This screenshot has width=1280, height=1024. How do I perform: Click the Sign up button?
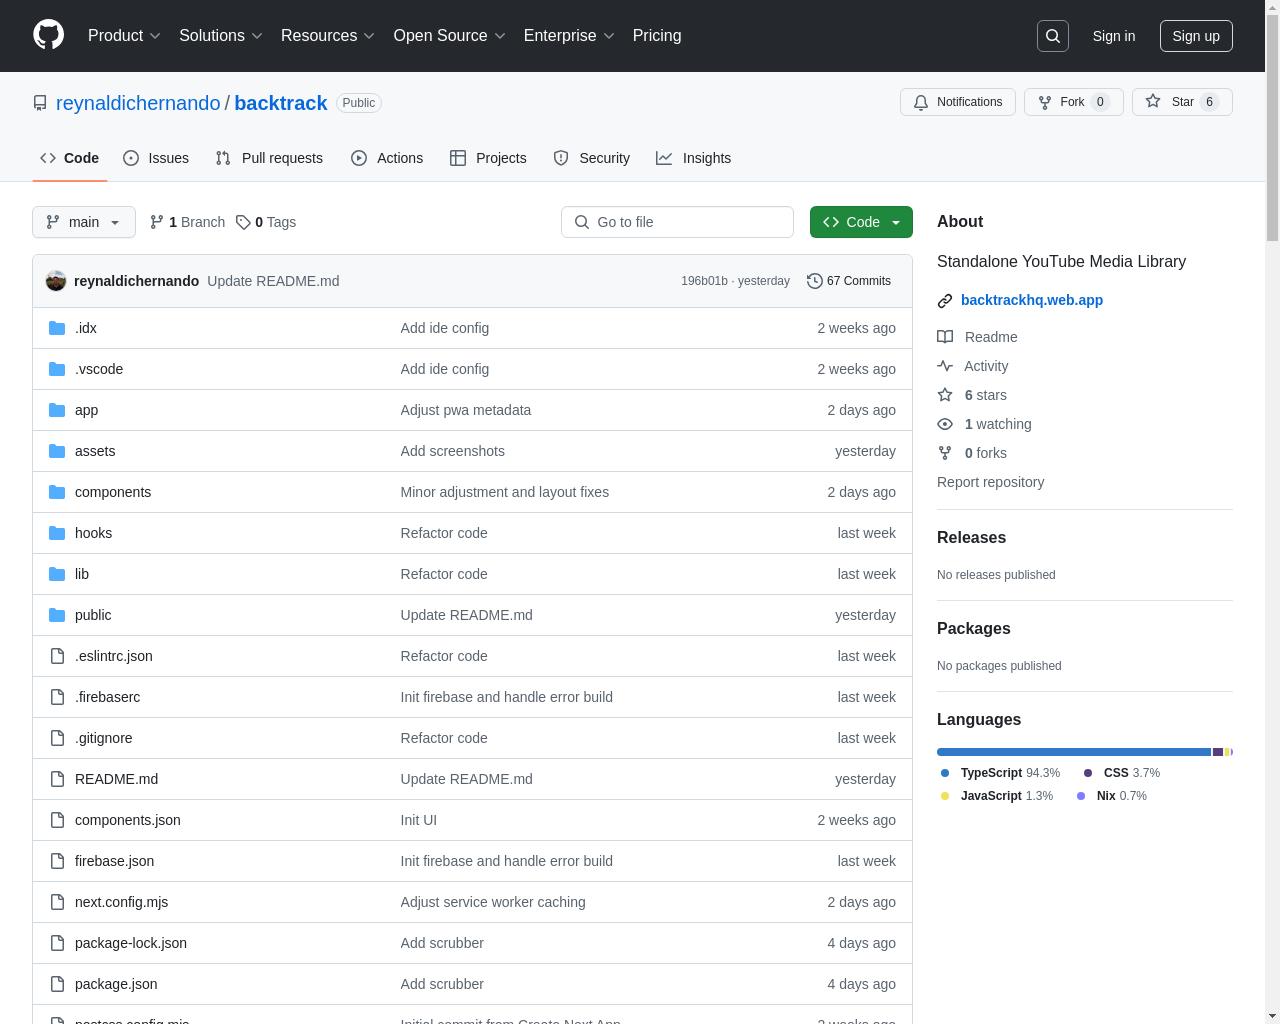click(x=1196, y=36)
